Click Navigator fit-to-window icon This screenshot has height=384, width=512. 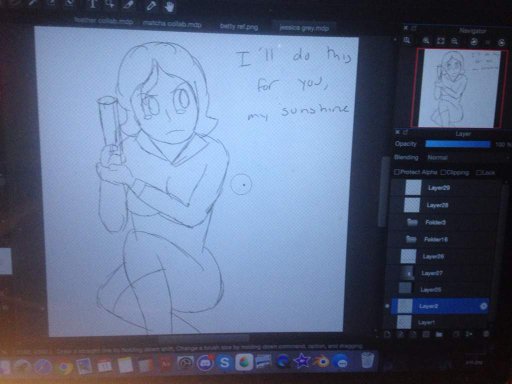point(441,41)
